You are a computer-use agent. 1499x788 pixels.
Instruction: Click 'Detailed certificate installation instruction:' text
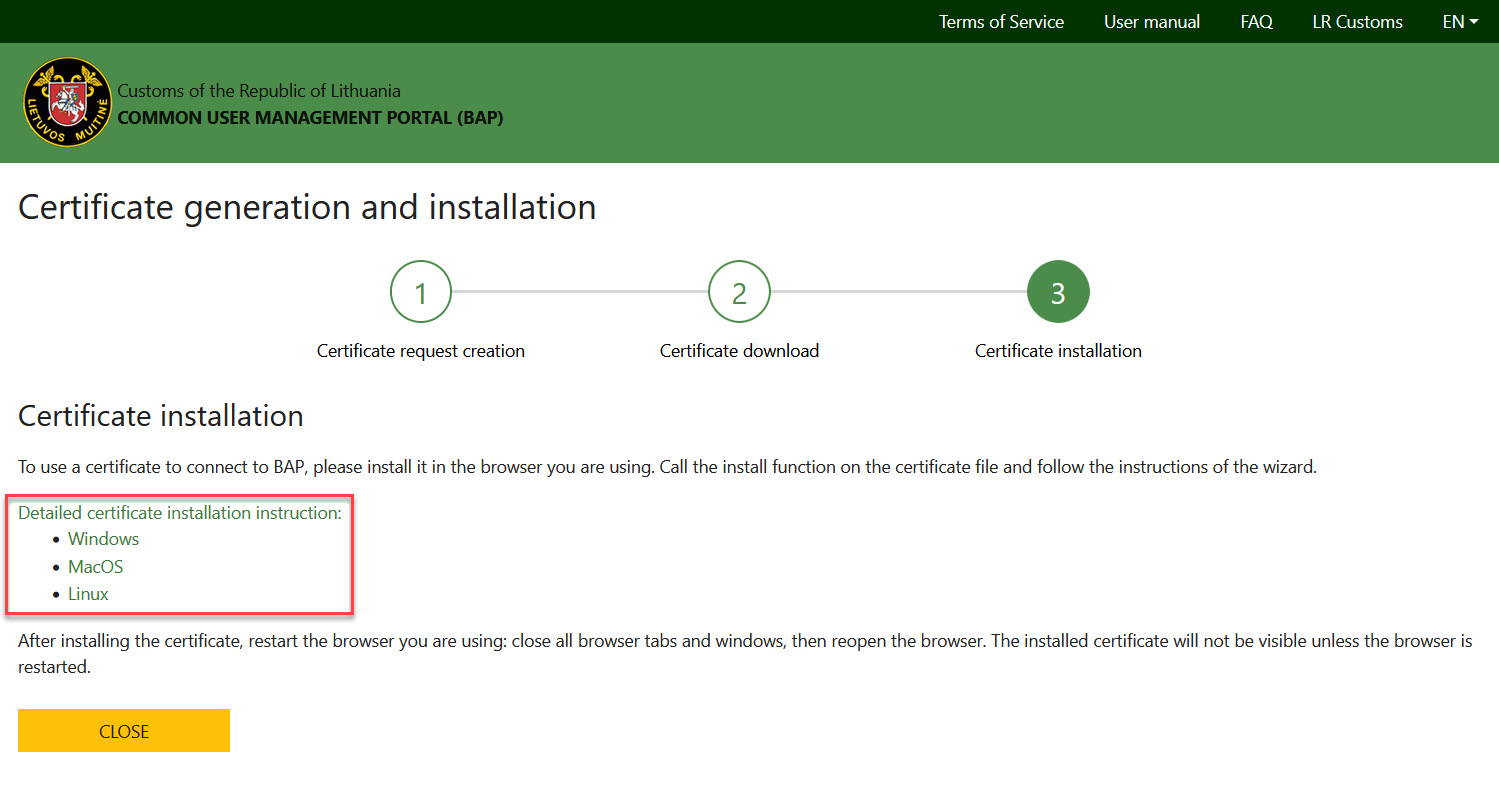pos(180,513)
